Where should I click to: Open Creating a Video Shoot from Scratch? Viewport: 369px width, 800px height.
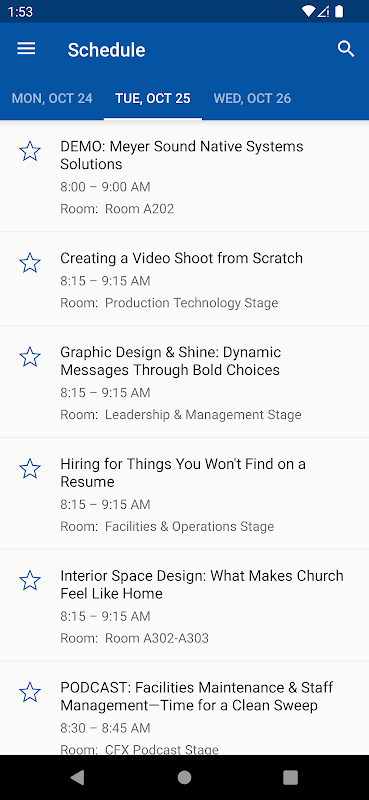point(184,279)
